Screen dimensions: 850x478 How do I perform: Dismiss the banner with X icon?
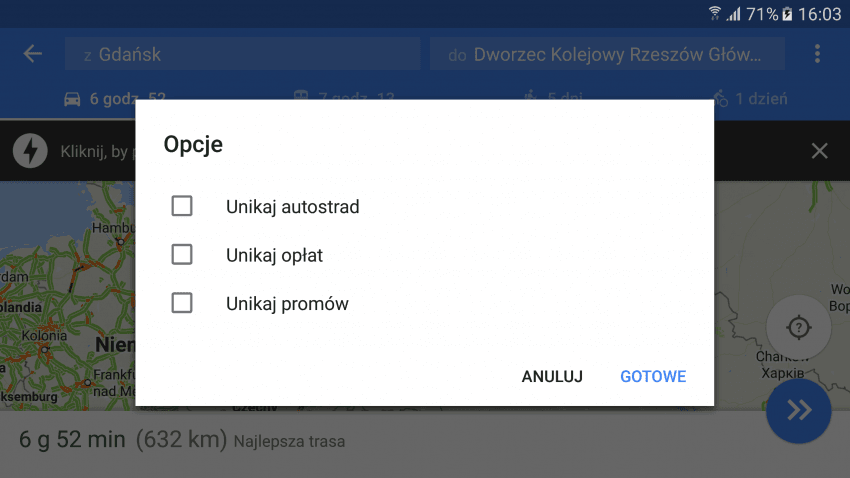click(x=819, y=151)
